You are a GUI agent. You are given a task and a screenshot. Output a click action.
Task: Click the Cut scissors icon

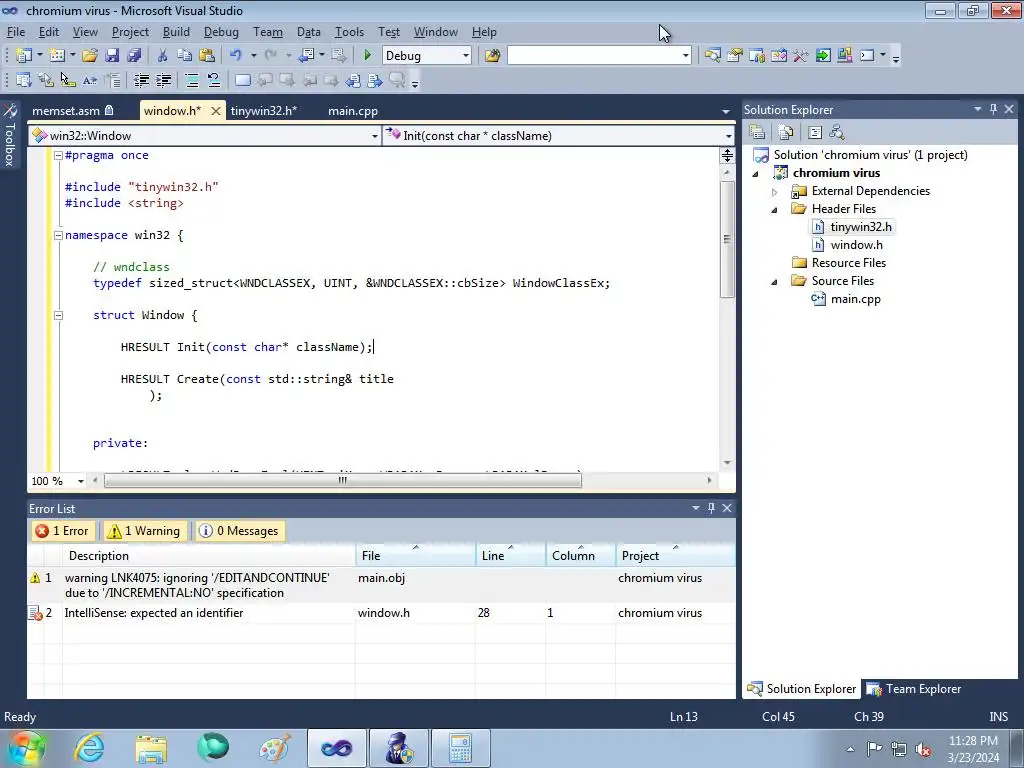tap(163, 56)
